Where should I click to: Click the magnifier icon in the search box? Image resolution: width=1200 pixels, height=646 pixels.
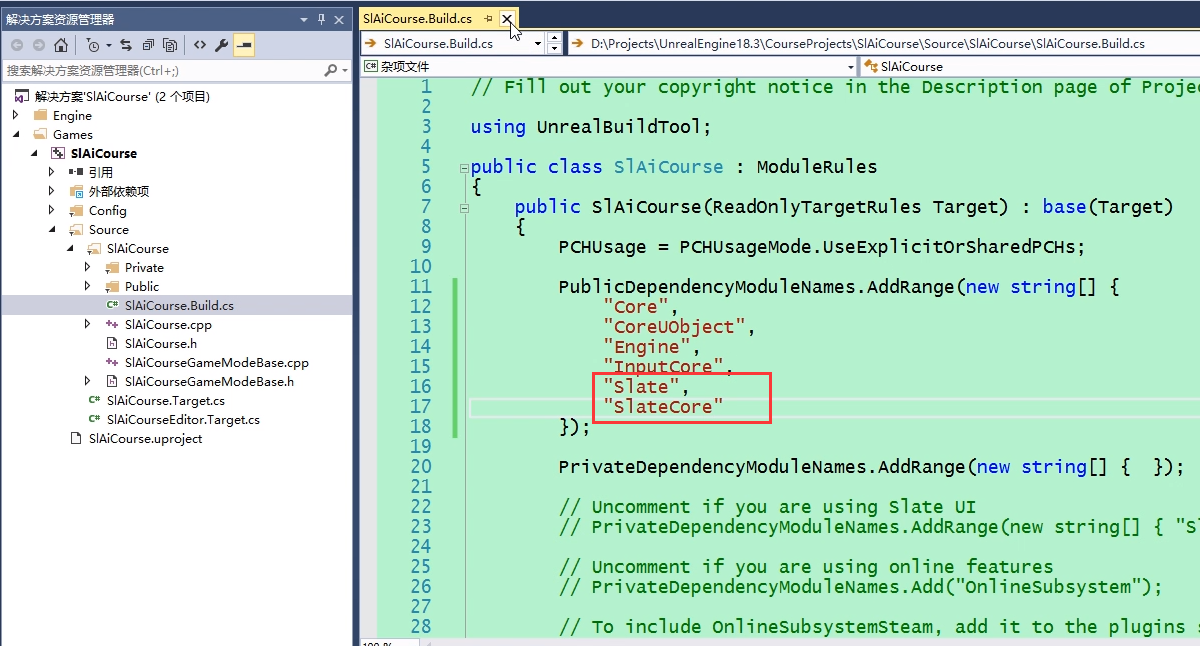[x=330, y=71]
